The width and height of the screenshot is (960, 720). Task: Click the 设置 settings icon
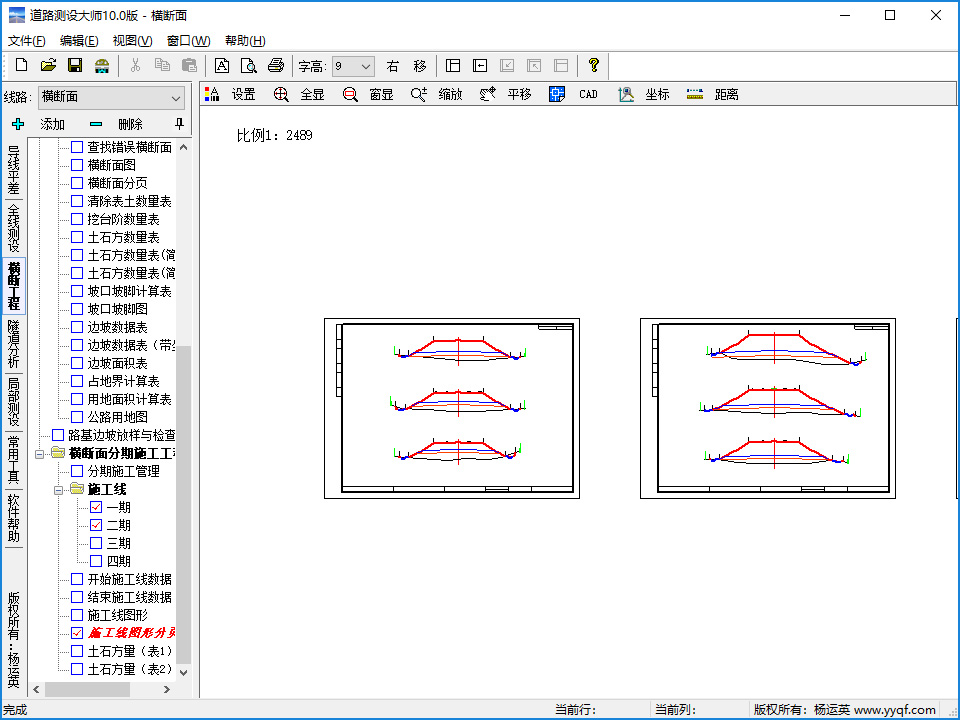[x=212, y=94]
